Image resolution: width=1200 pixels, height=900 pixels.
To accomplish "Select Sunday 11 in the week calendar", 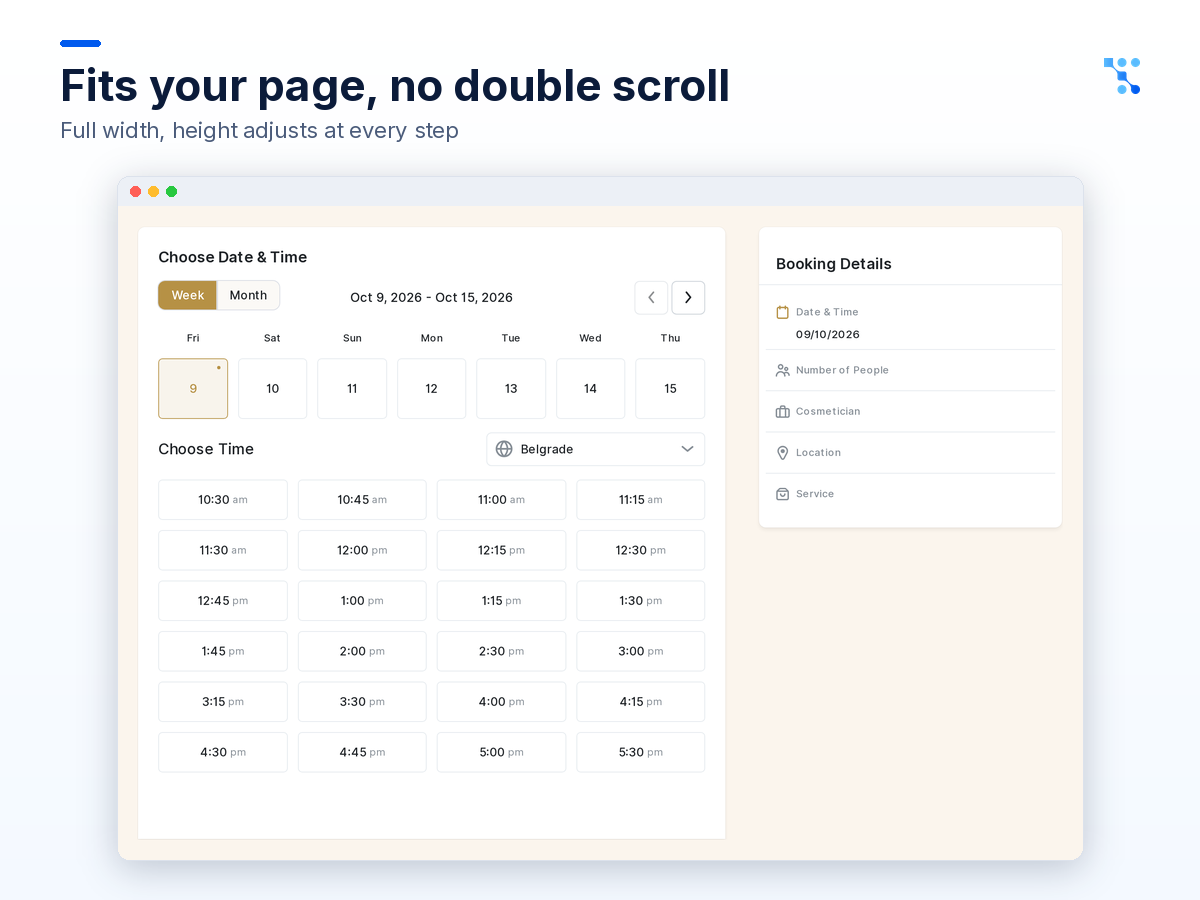I will (352, 389).
